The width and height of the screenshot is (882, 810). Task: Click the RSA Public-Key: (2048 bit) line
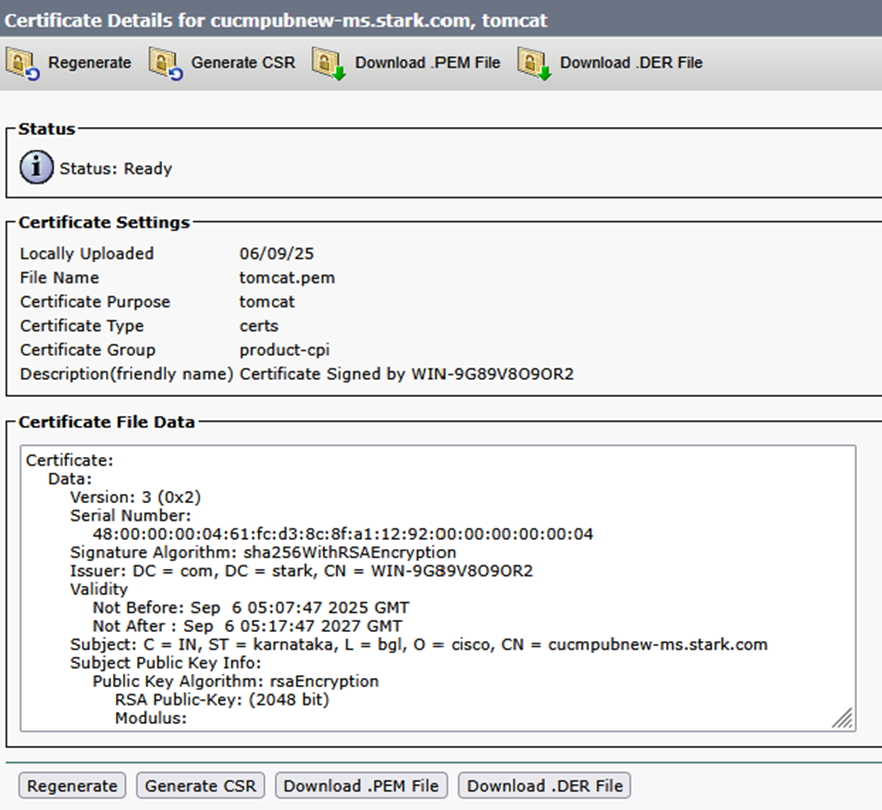coord(222,700)
